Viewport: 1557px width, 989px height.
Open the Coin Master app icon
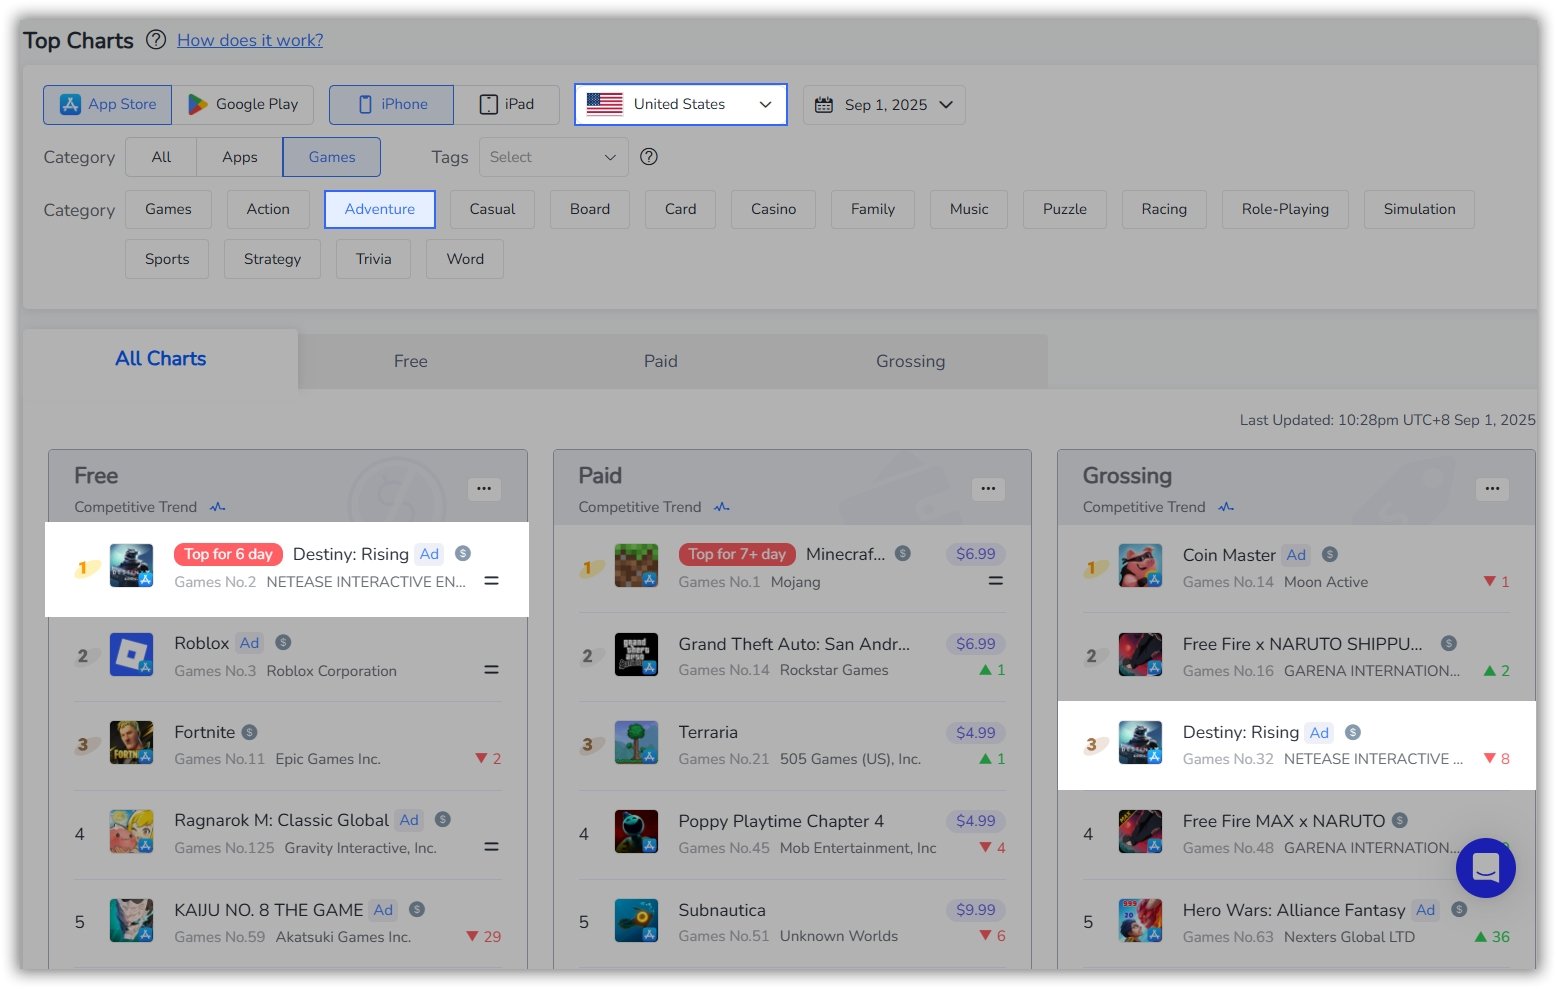pos(1140,566)
